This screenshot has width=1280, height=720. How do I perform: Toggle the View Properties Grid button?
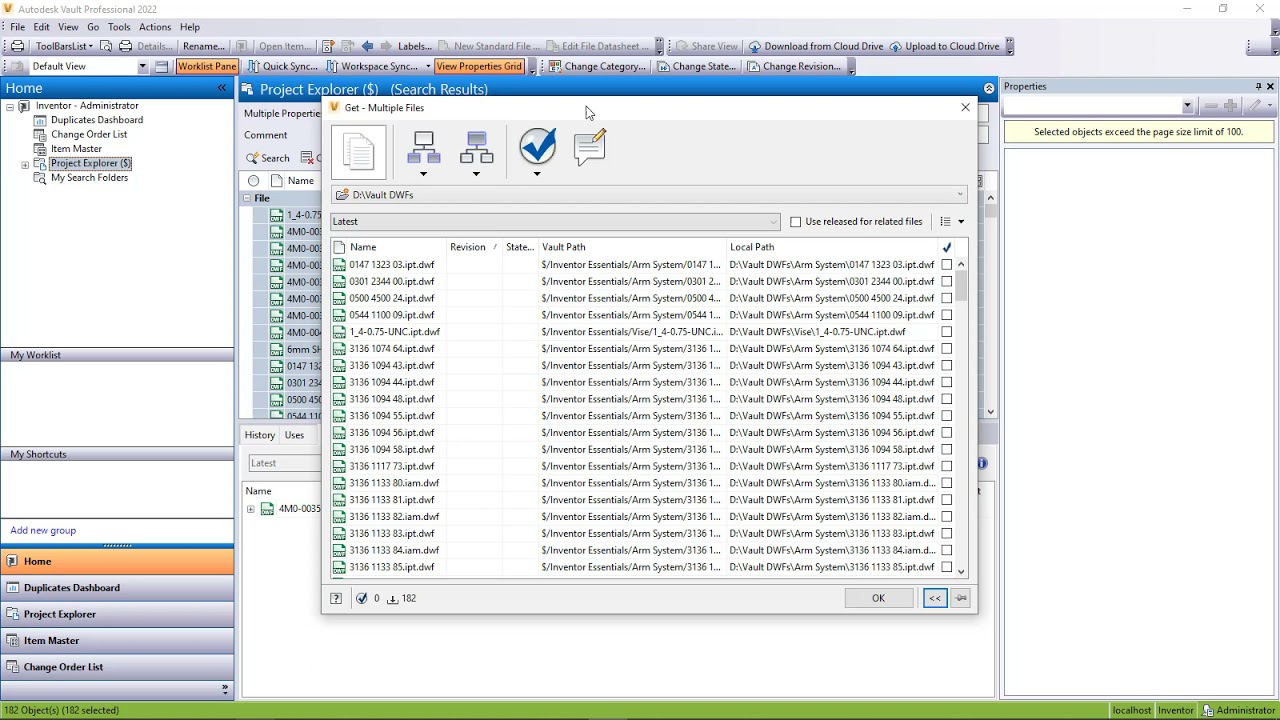pyautogui.click(x=479, y=66)
